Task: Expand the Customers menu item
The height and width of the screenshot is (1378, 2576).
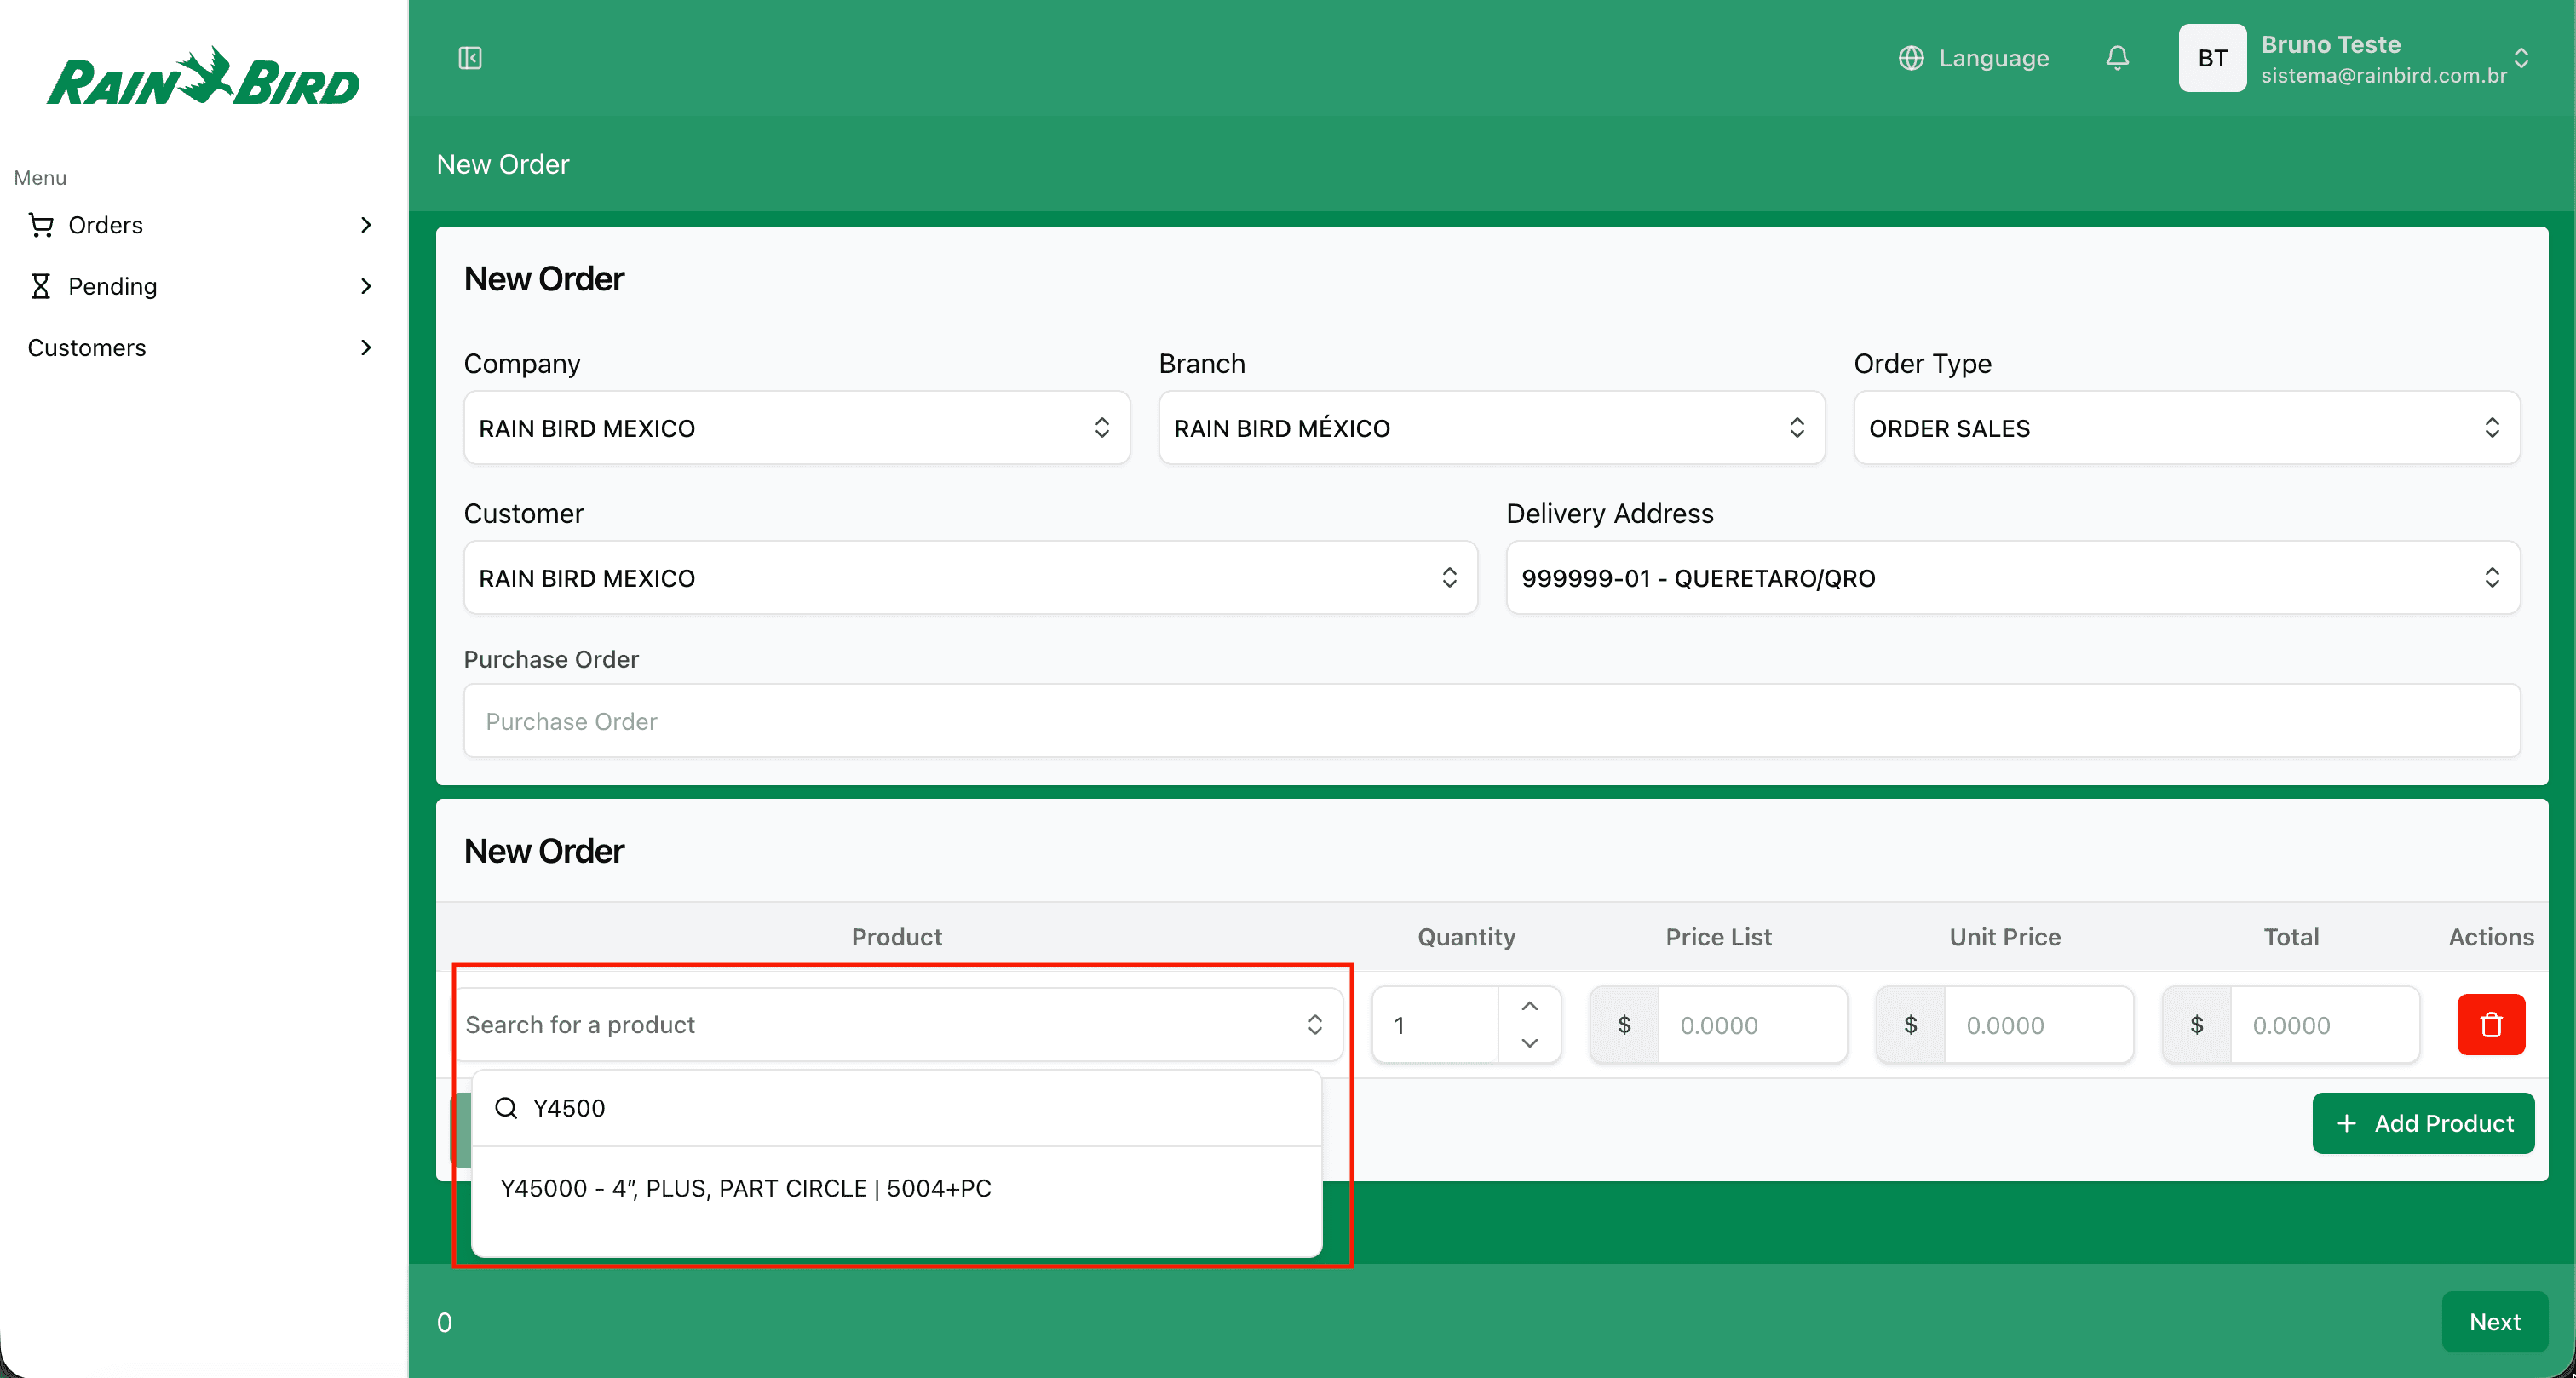Action: [x=200, y=347]
